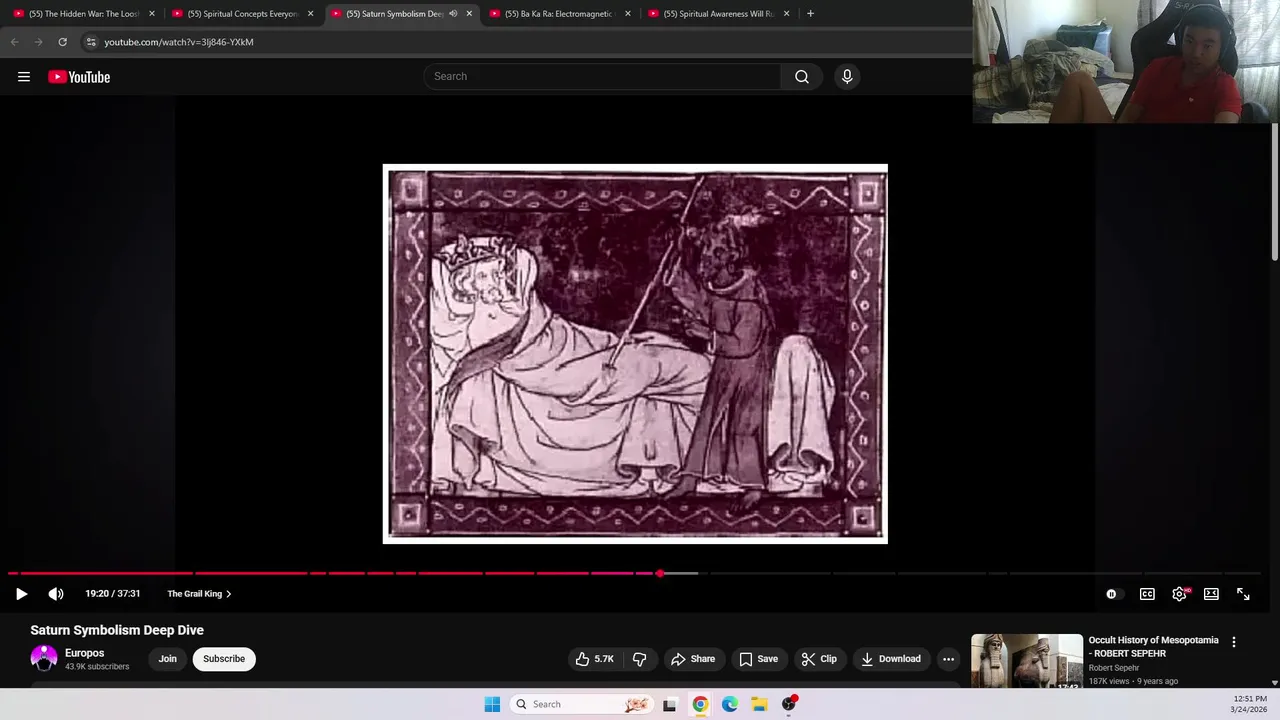Screen dimensions: 1280x720
Task: Open the Windows Start menu
Action: tap(492, 704)
